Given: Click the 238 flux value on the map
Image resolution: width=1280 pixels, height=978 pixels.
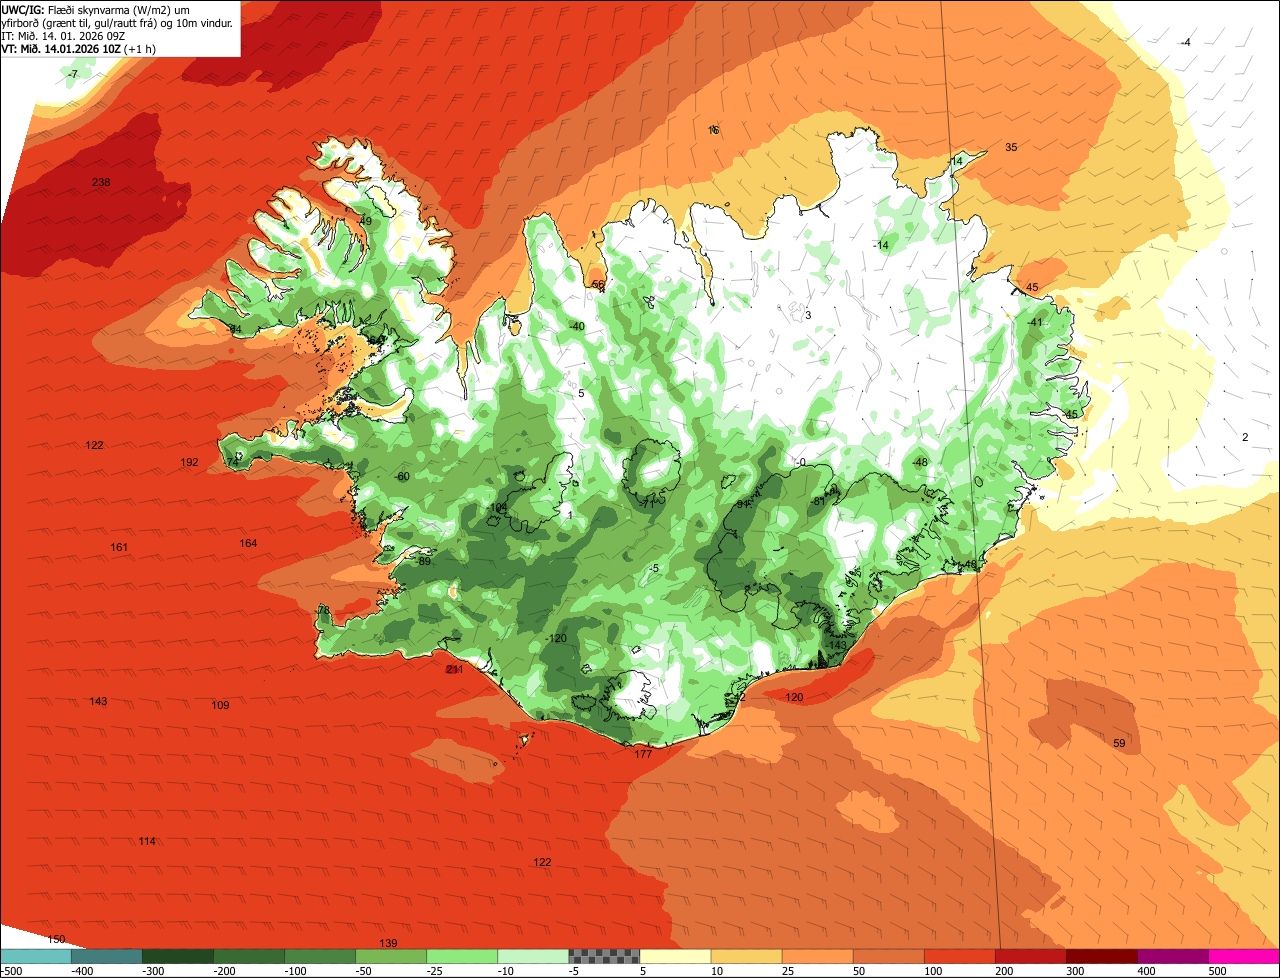Looking at the screenshot, I should click(101, 182).
